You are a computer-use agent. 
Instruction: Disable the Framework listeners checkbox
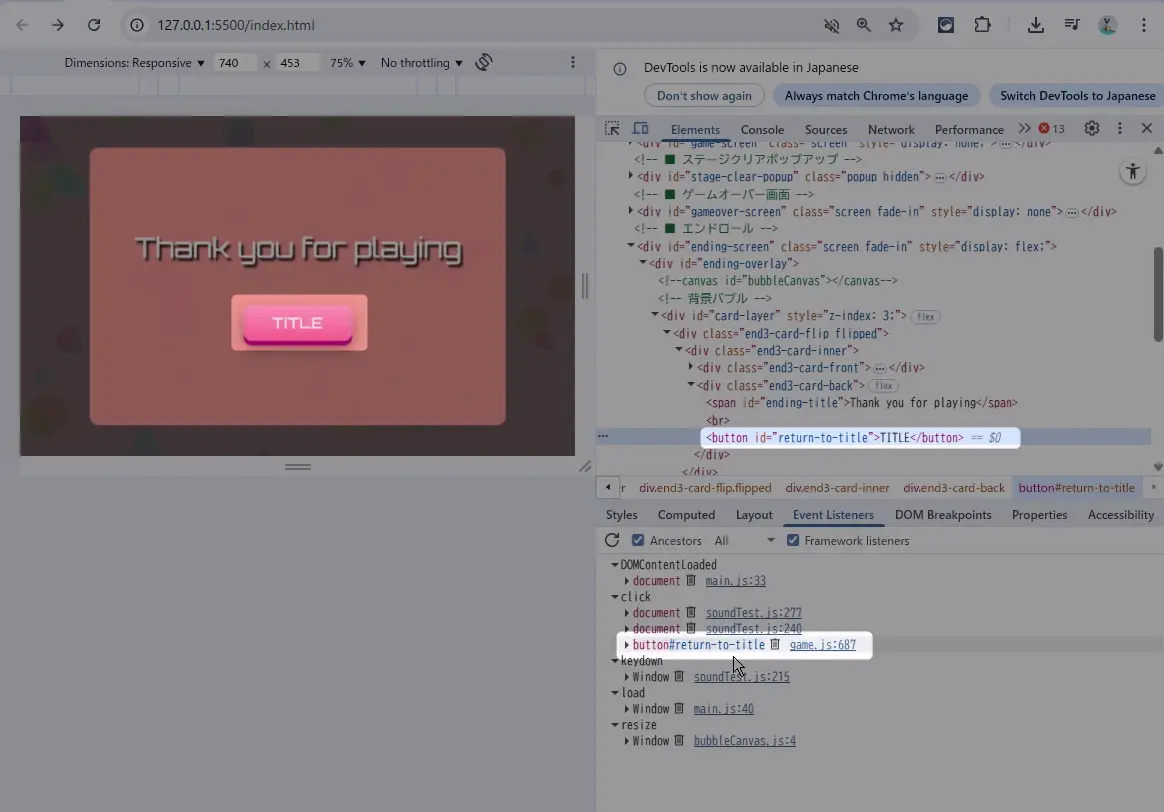[793, 541]
